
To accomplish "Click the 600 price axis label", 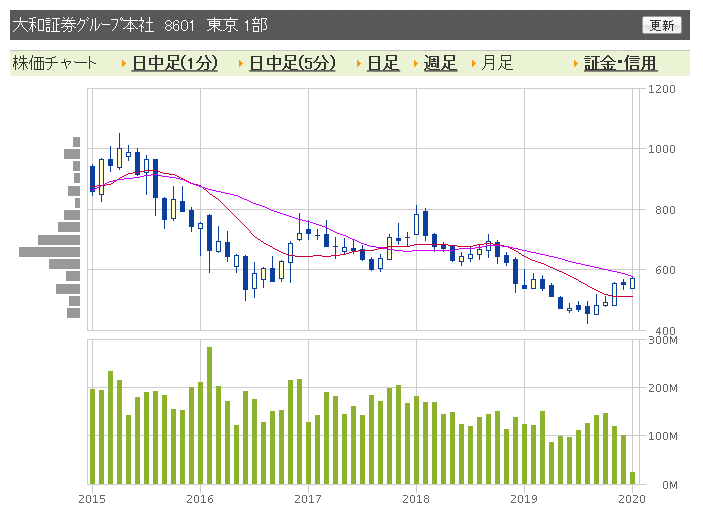I will point(665,270).
